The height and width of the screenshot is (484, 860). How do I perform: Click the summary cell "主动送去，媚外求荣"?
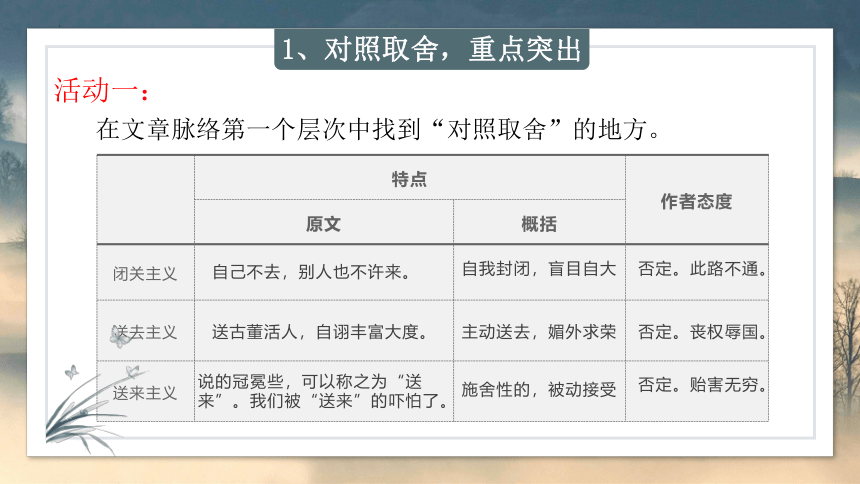pyautogui.click(x=539, y=331)
